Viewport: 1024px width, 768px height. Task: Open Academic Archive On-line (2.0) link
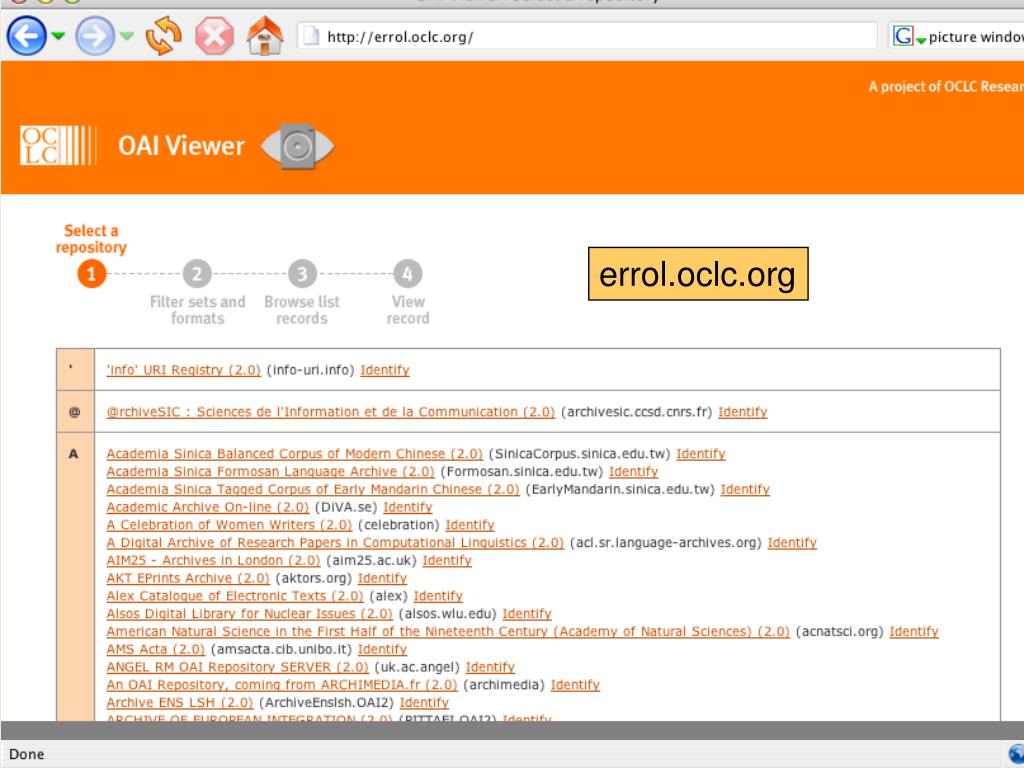pos(208,507)
